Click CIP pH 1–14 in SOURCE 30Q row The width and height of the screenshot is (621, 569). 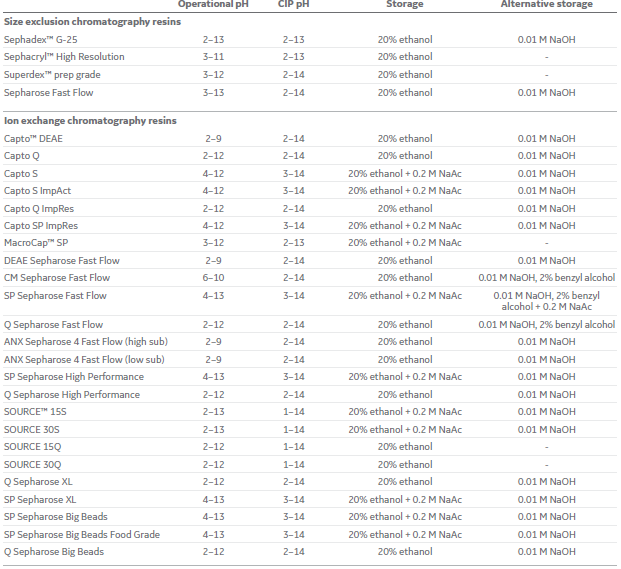[x=293, y=465]
